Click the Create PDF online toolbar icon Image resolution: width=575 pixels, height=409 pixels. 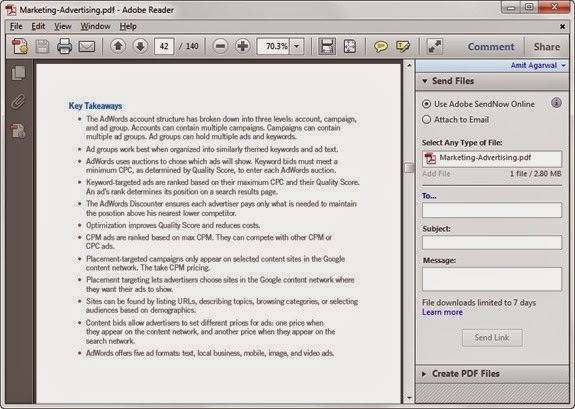20,47
